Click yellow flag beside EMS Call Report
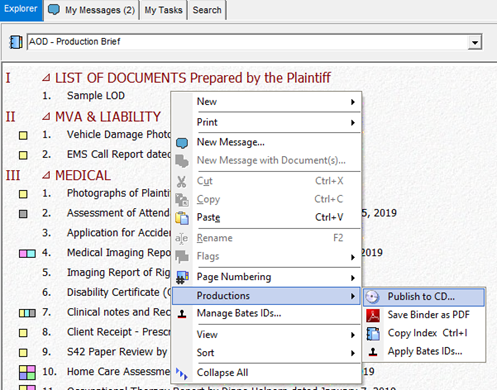 (x=23, y=155)
